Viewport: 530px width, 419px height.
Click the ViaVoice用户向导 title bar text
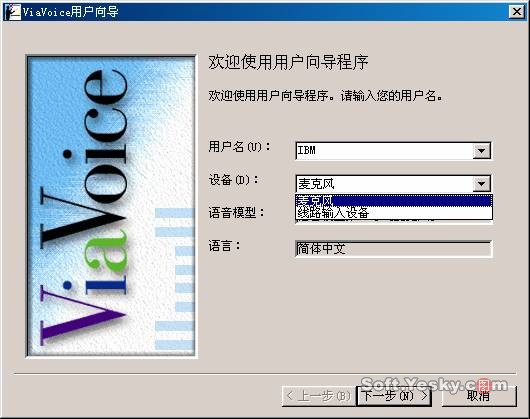(x=70, y=12)
